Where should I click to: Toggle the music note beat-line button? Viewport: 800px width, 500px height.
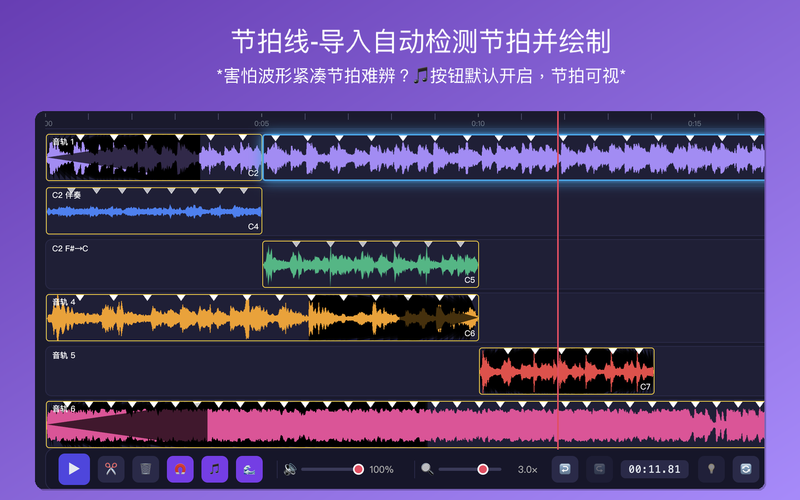(215, 469)
